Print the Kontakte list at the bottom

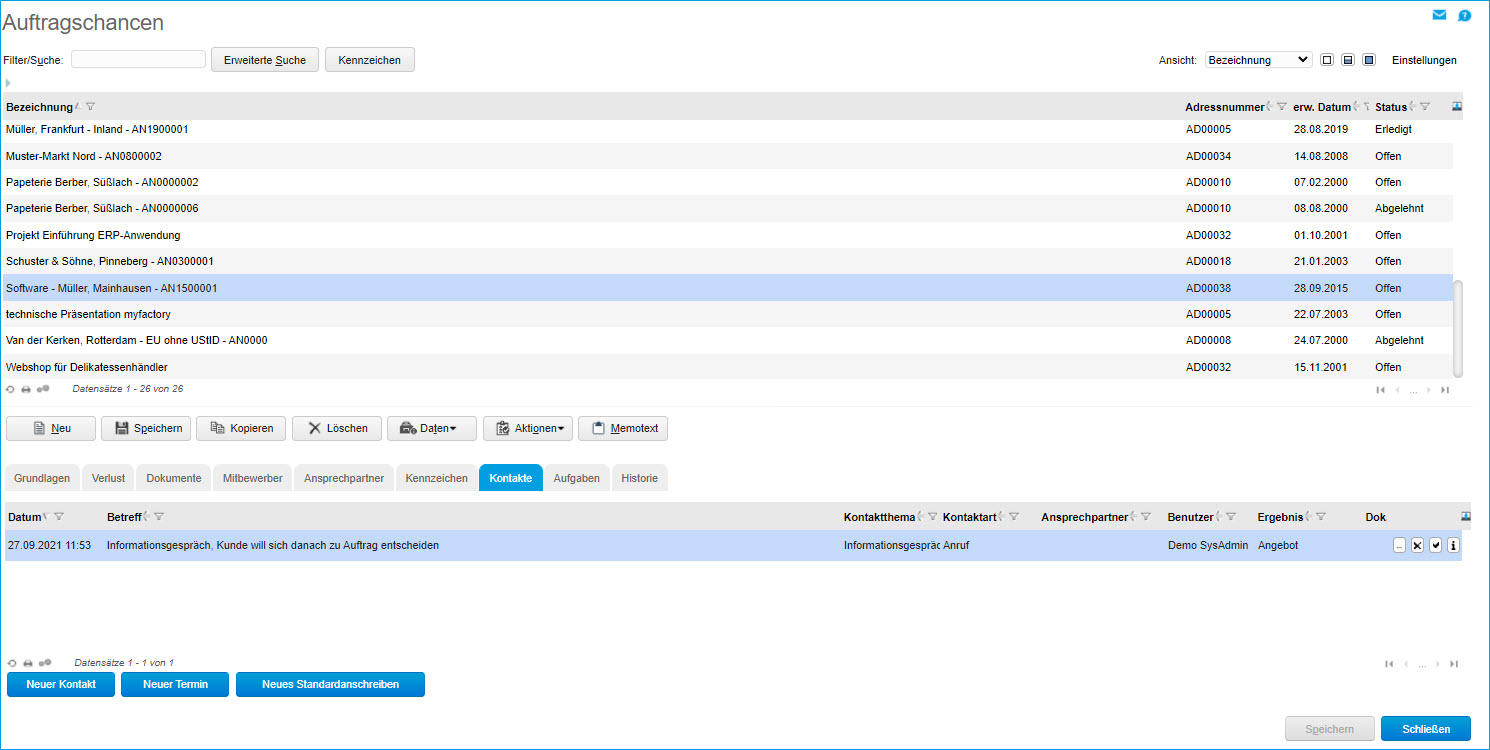(28, 663)
